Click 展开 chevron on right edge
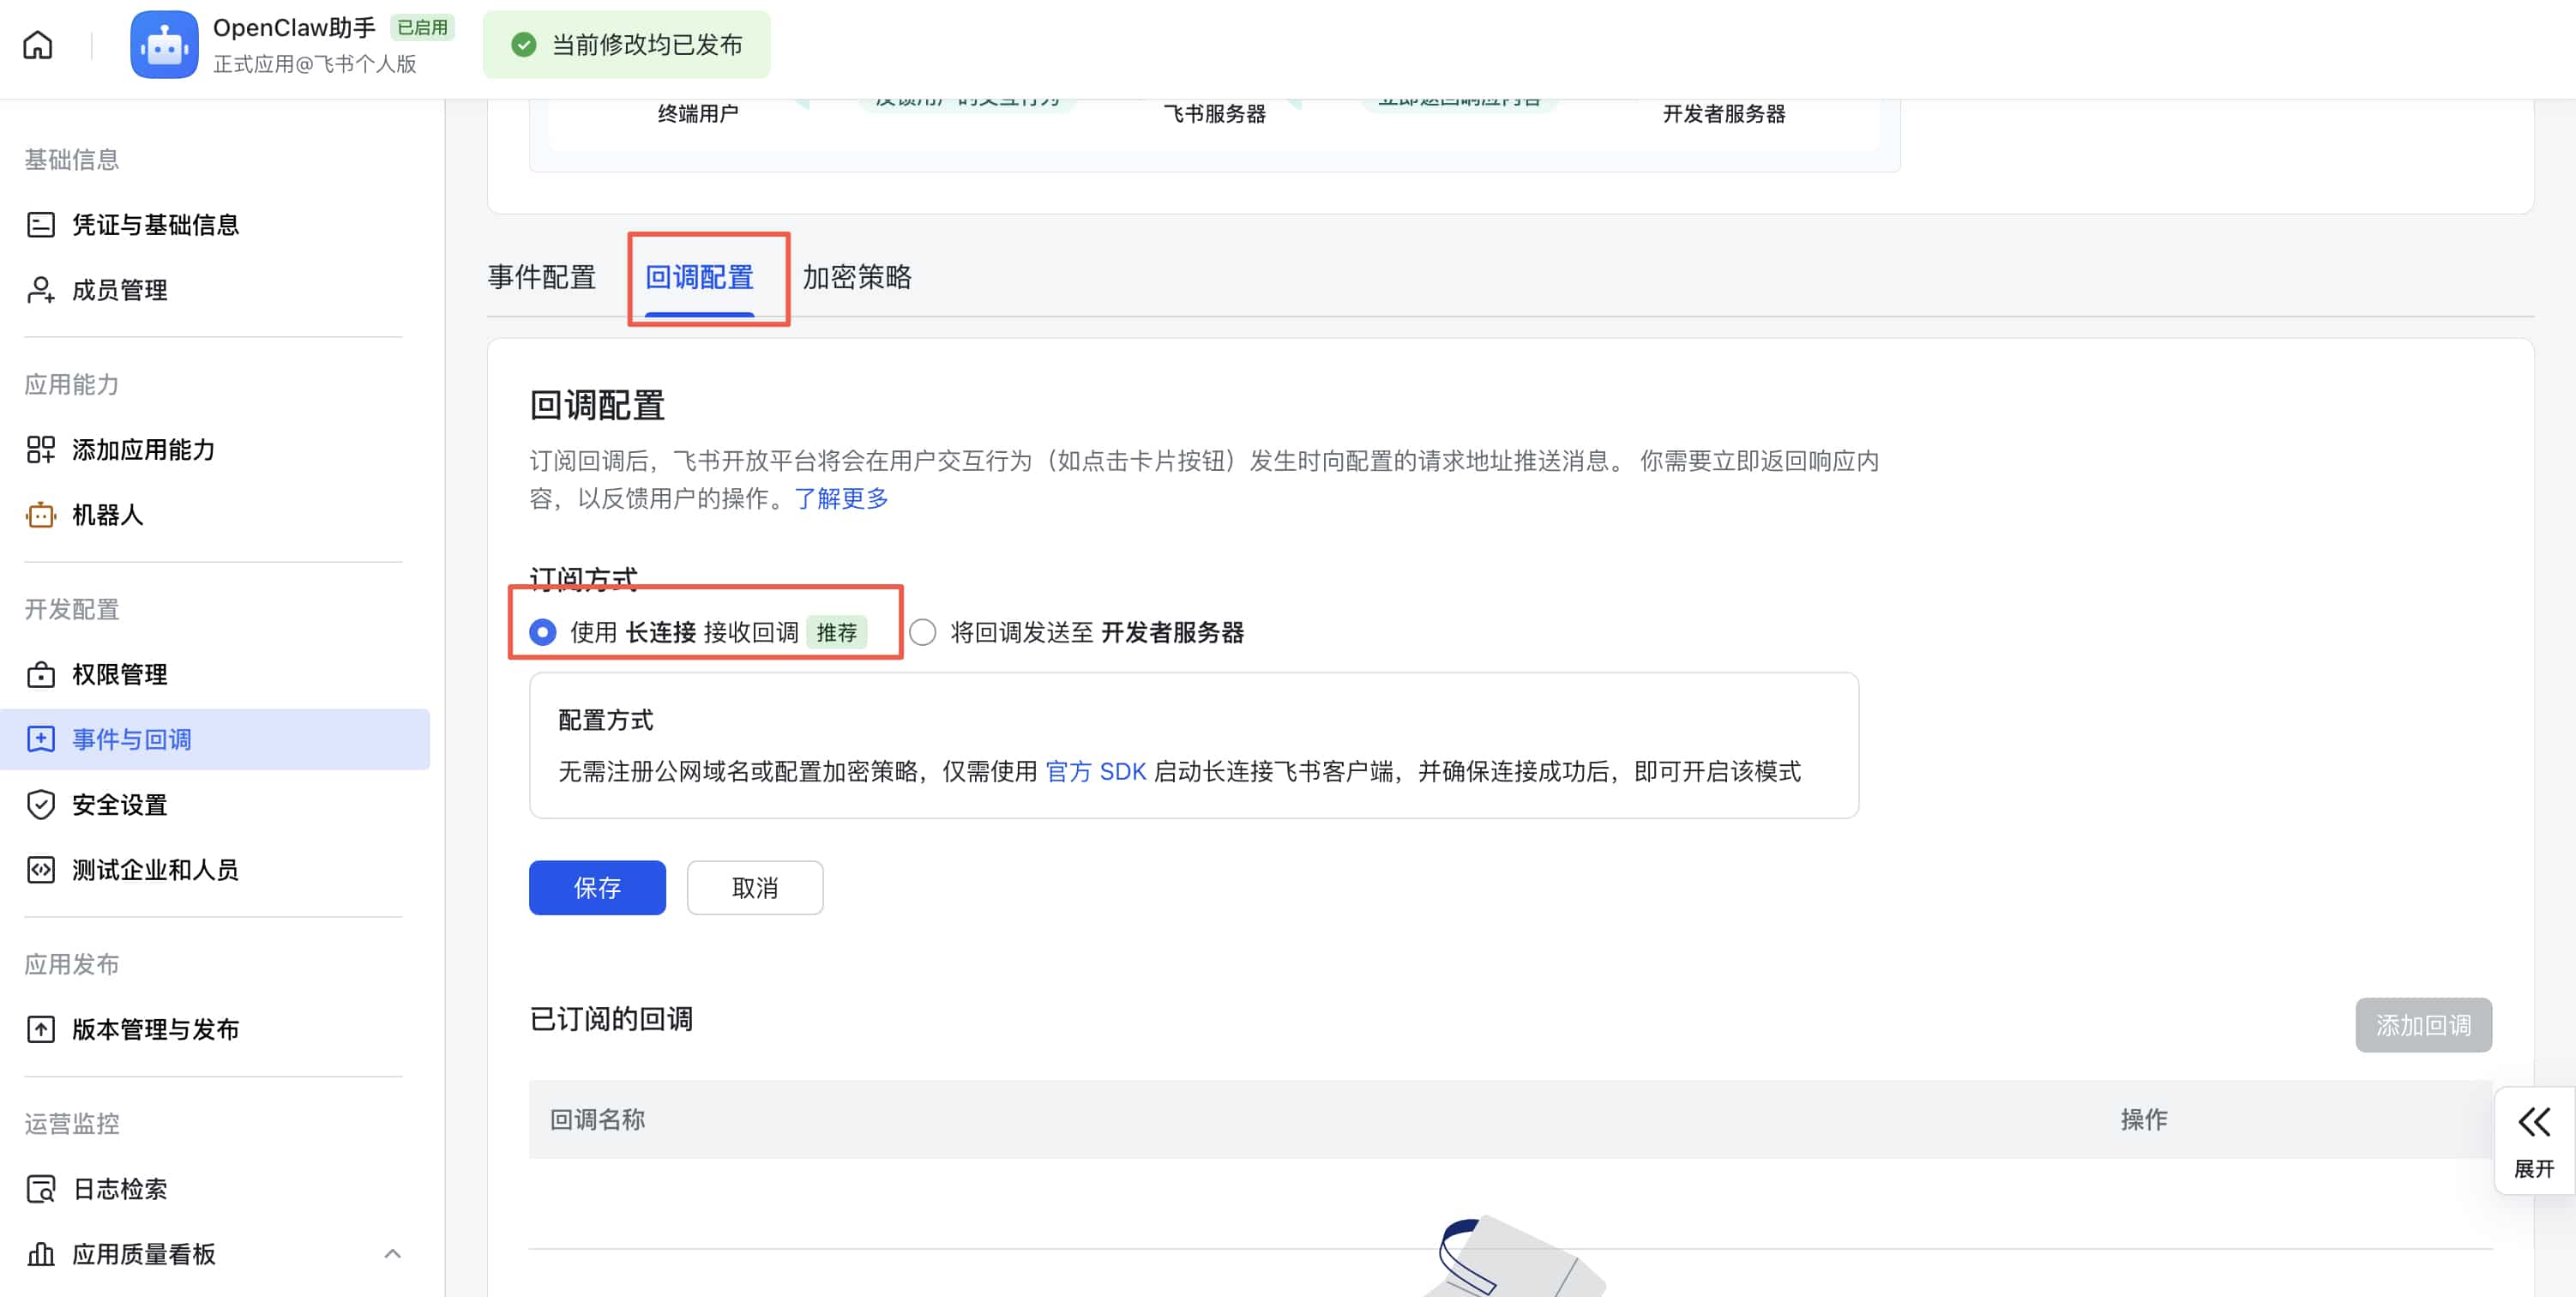 point(2533,1122)
